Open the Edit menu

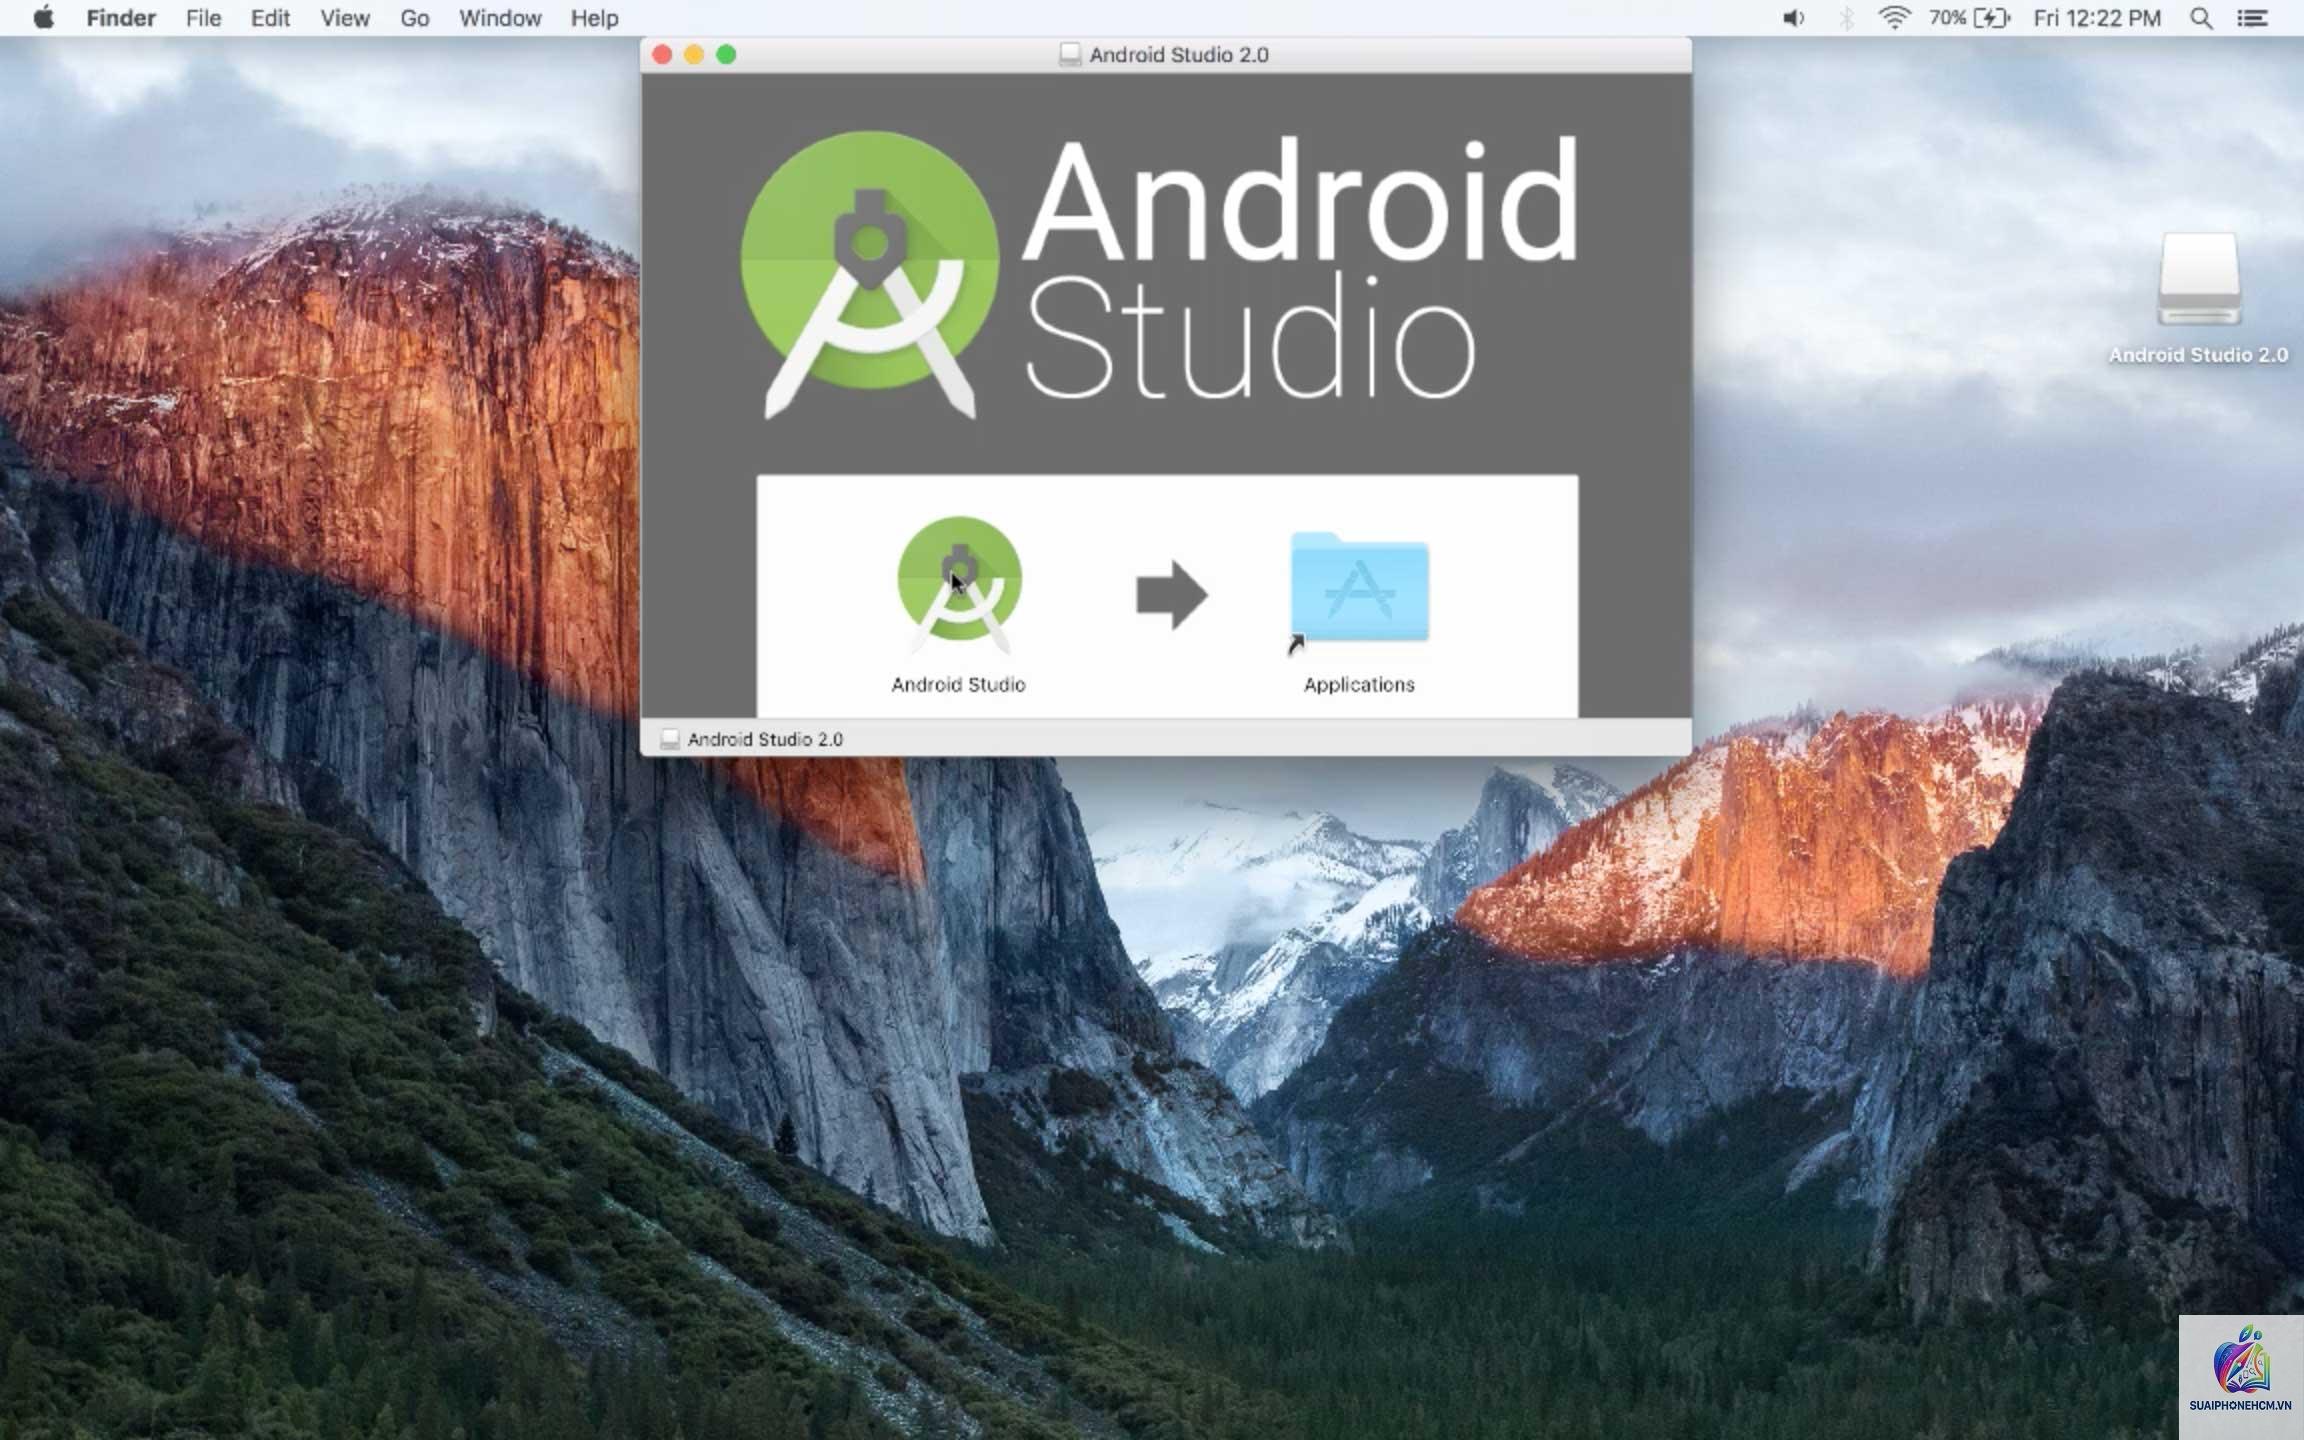point(270,18)
